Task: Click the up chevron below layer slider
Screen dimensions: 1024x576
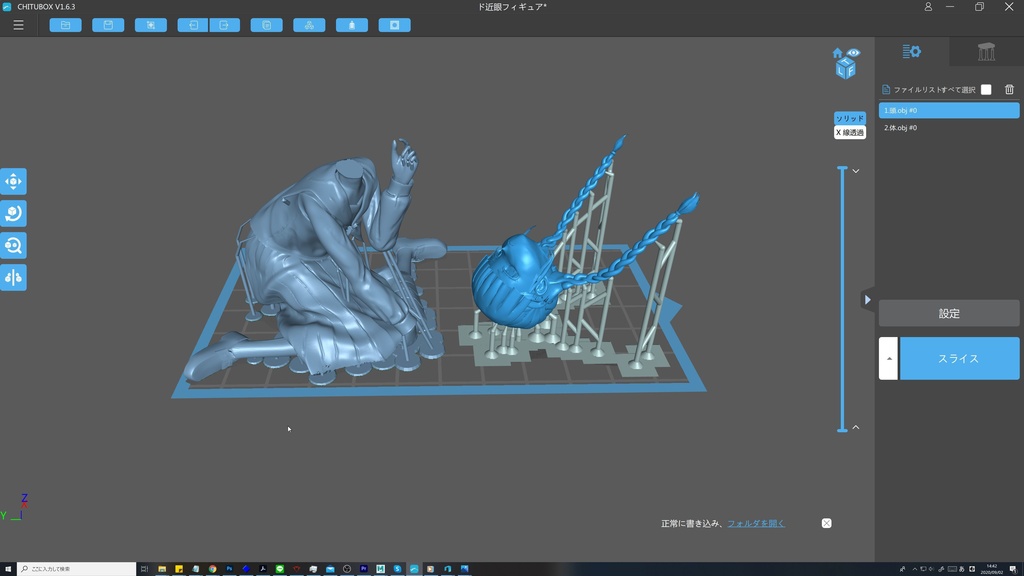Action: coord(856,427)
